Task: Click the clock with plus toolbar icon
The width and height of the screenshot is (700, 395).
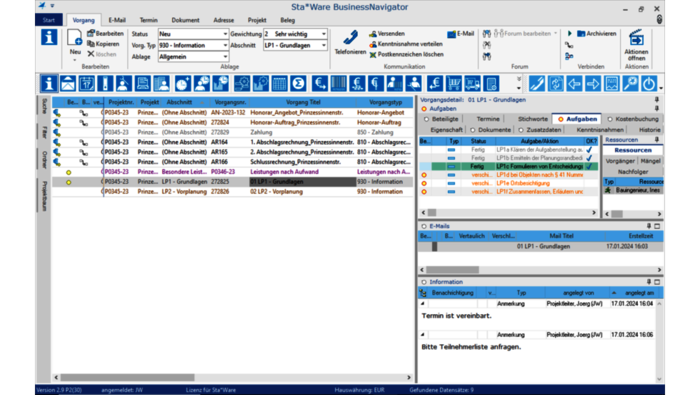Action: coord(182,83)
